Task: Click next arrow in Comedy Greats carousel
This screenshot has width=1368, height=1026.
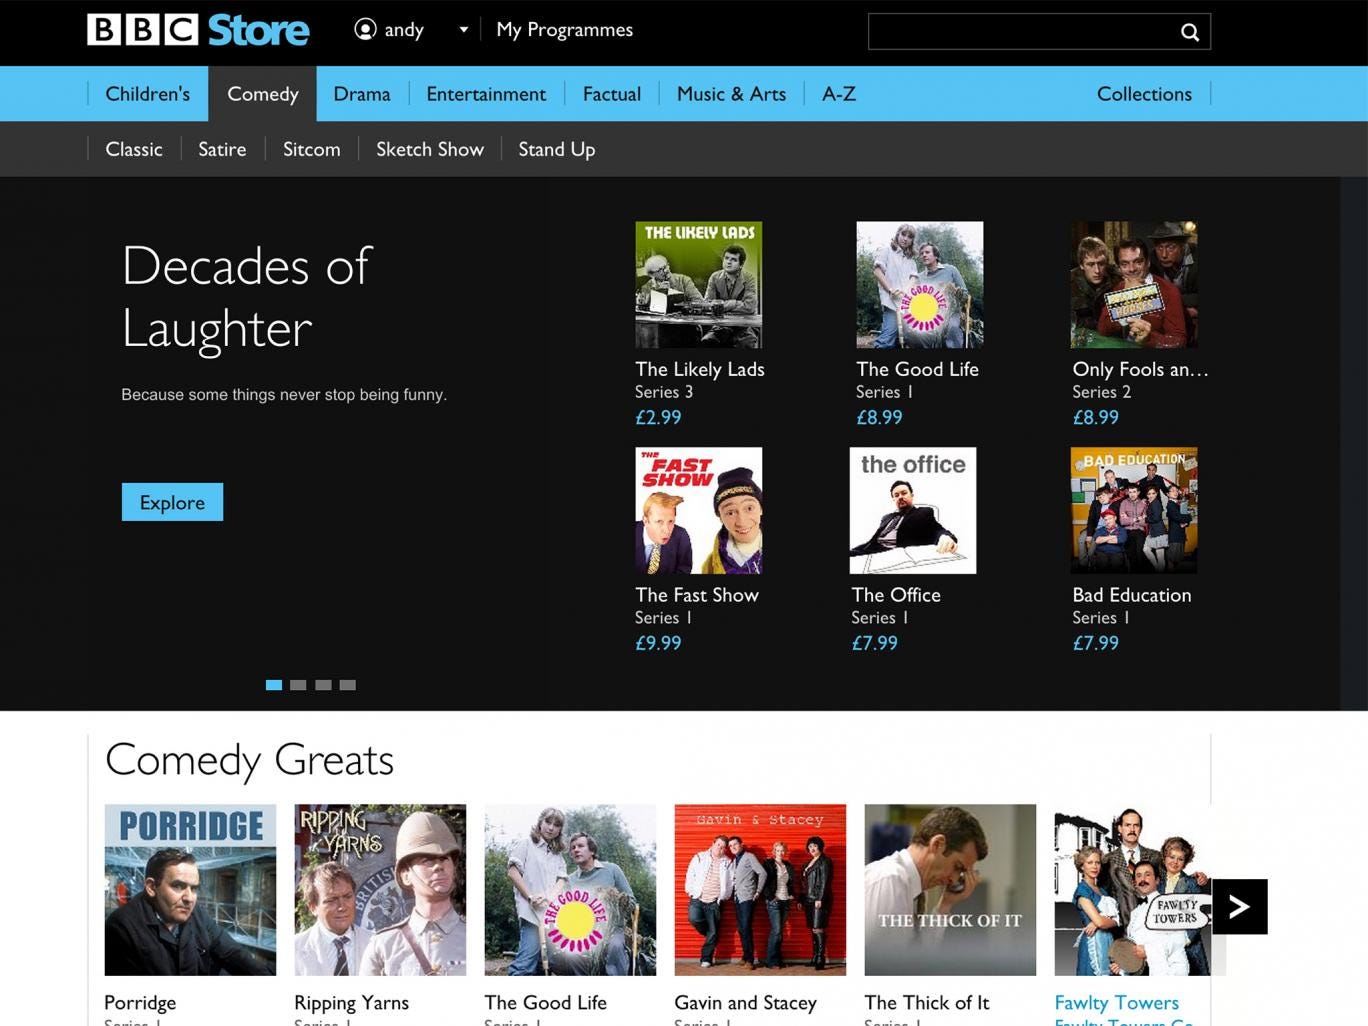Action: [x=1239, y=907]
